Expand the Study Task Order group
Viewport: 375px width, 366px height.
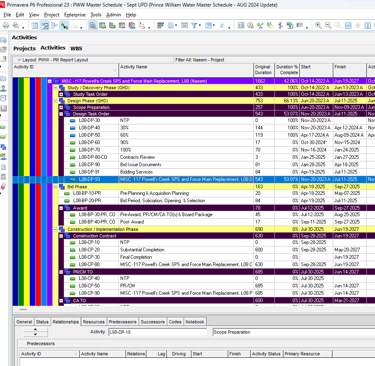(61, 94)
